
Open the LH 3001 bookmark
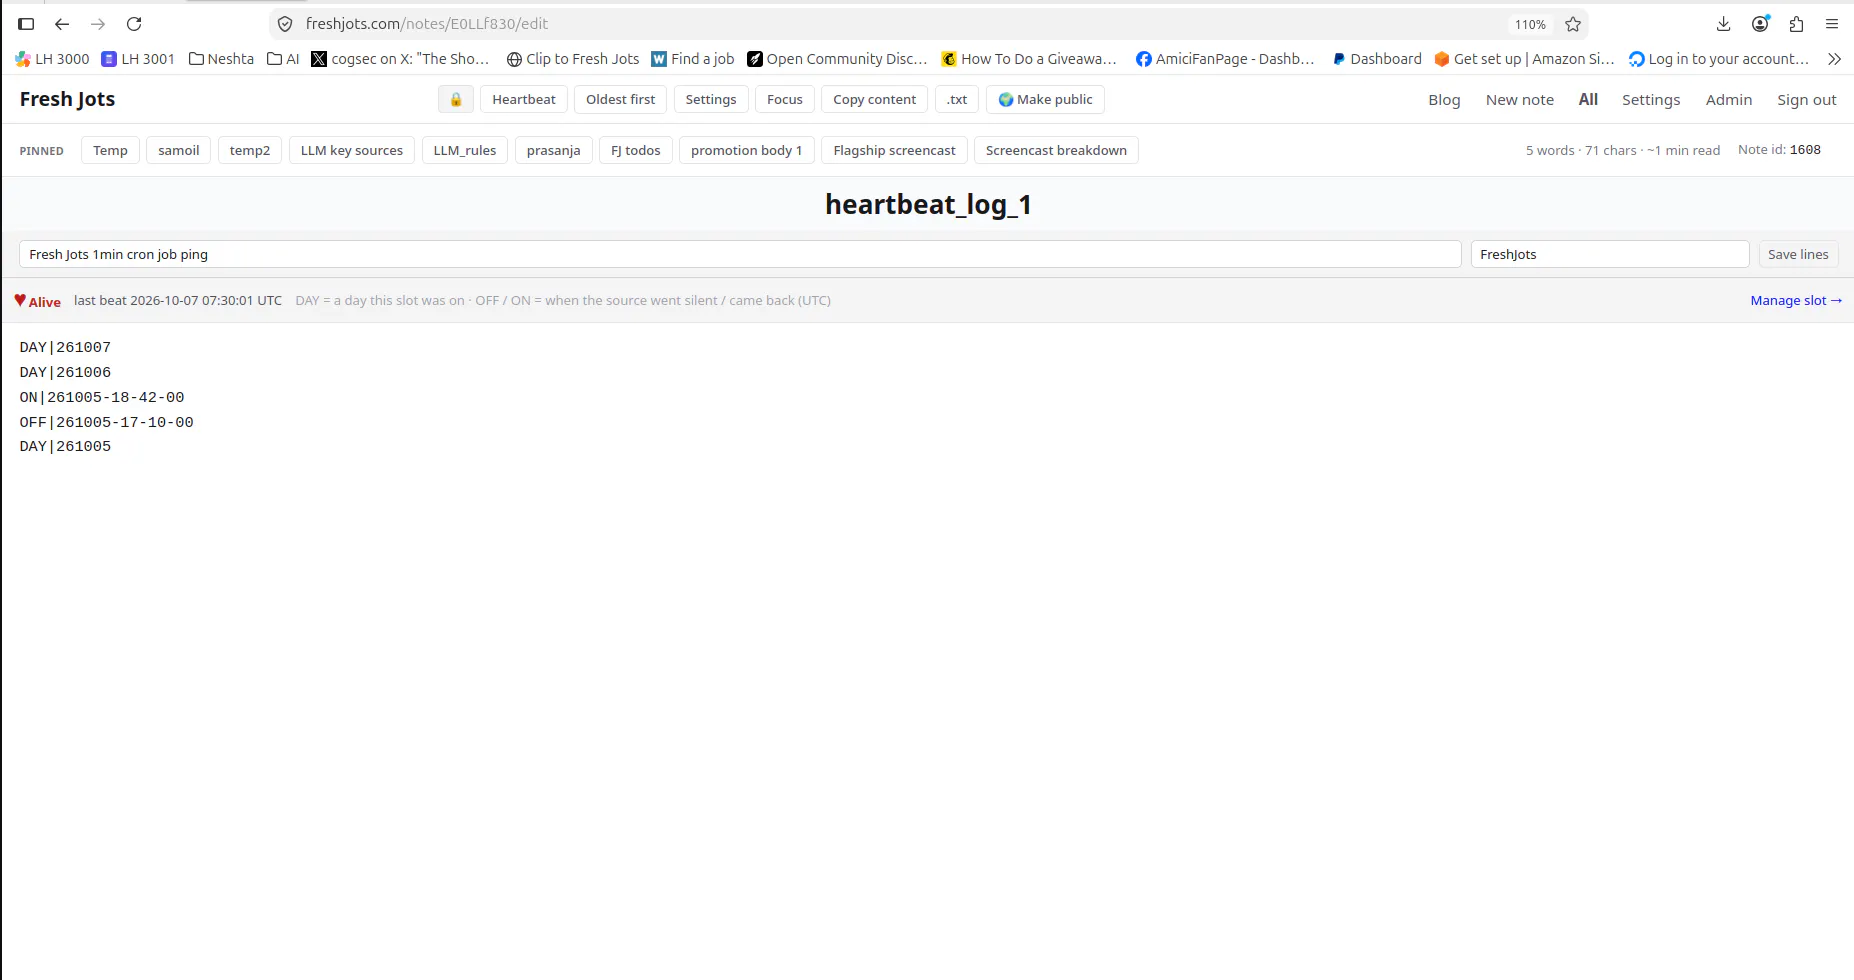pyautogui.click(x=138, y=59)
